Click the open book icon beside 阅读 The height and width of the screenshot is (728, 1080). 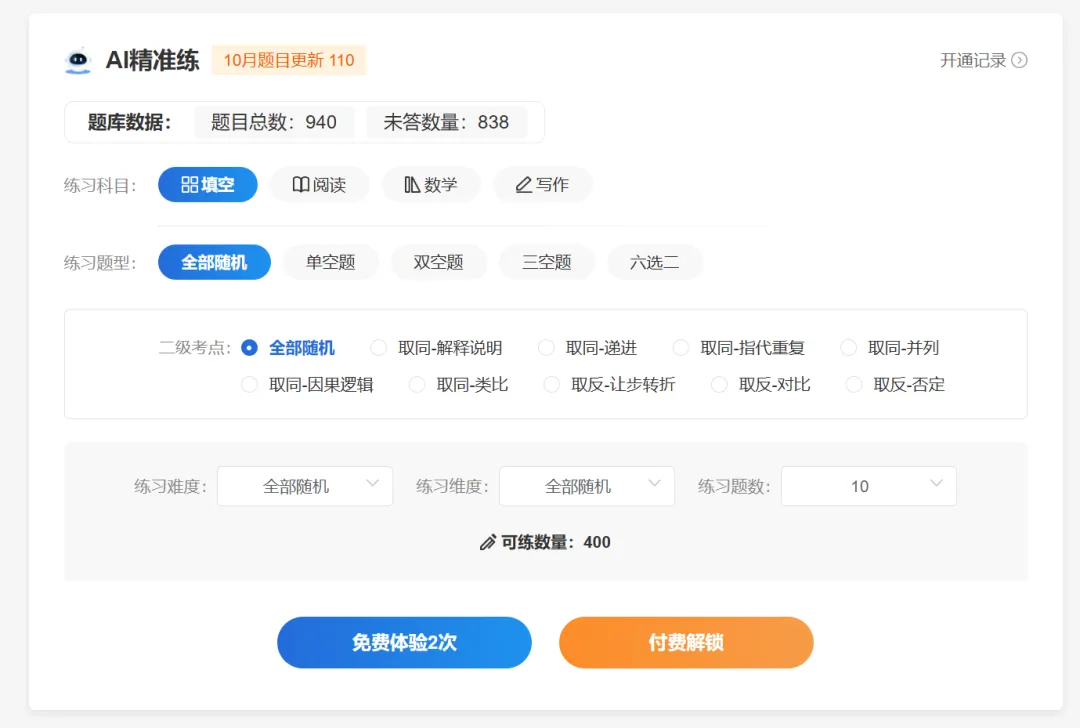pyautogui.click(x=300, y=184)
